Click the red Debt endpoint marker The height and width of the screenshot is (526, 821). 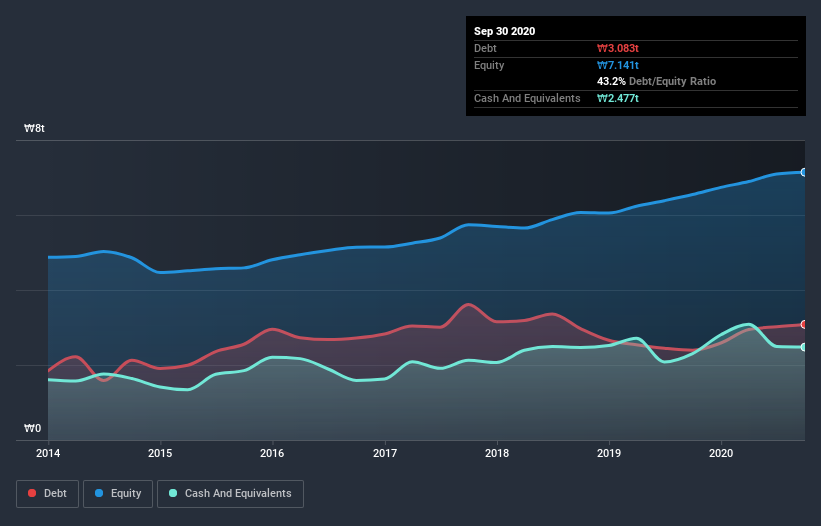click(x=804, y=324)
